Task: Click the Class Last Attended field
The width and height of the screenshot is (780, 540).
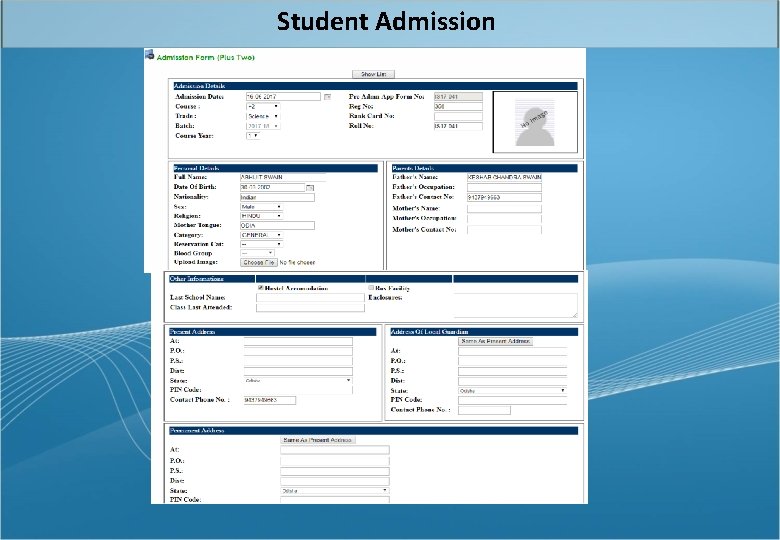Action: tap(310, 308)
